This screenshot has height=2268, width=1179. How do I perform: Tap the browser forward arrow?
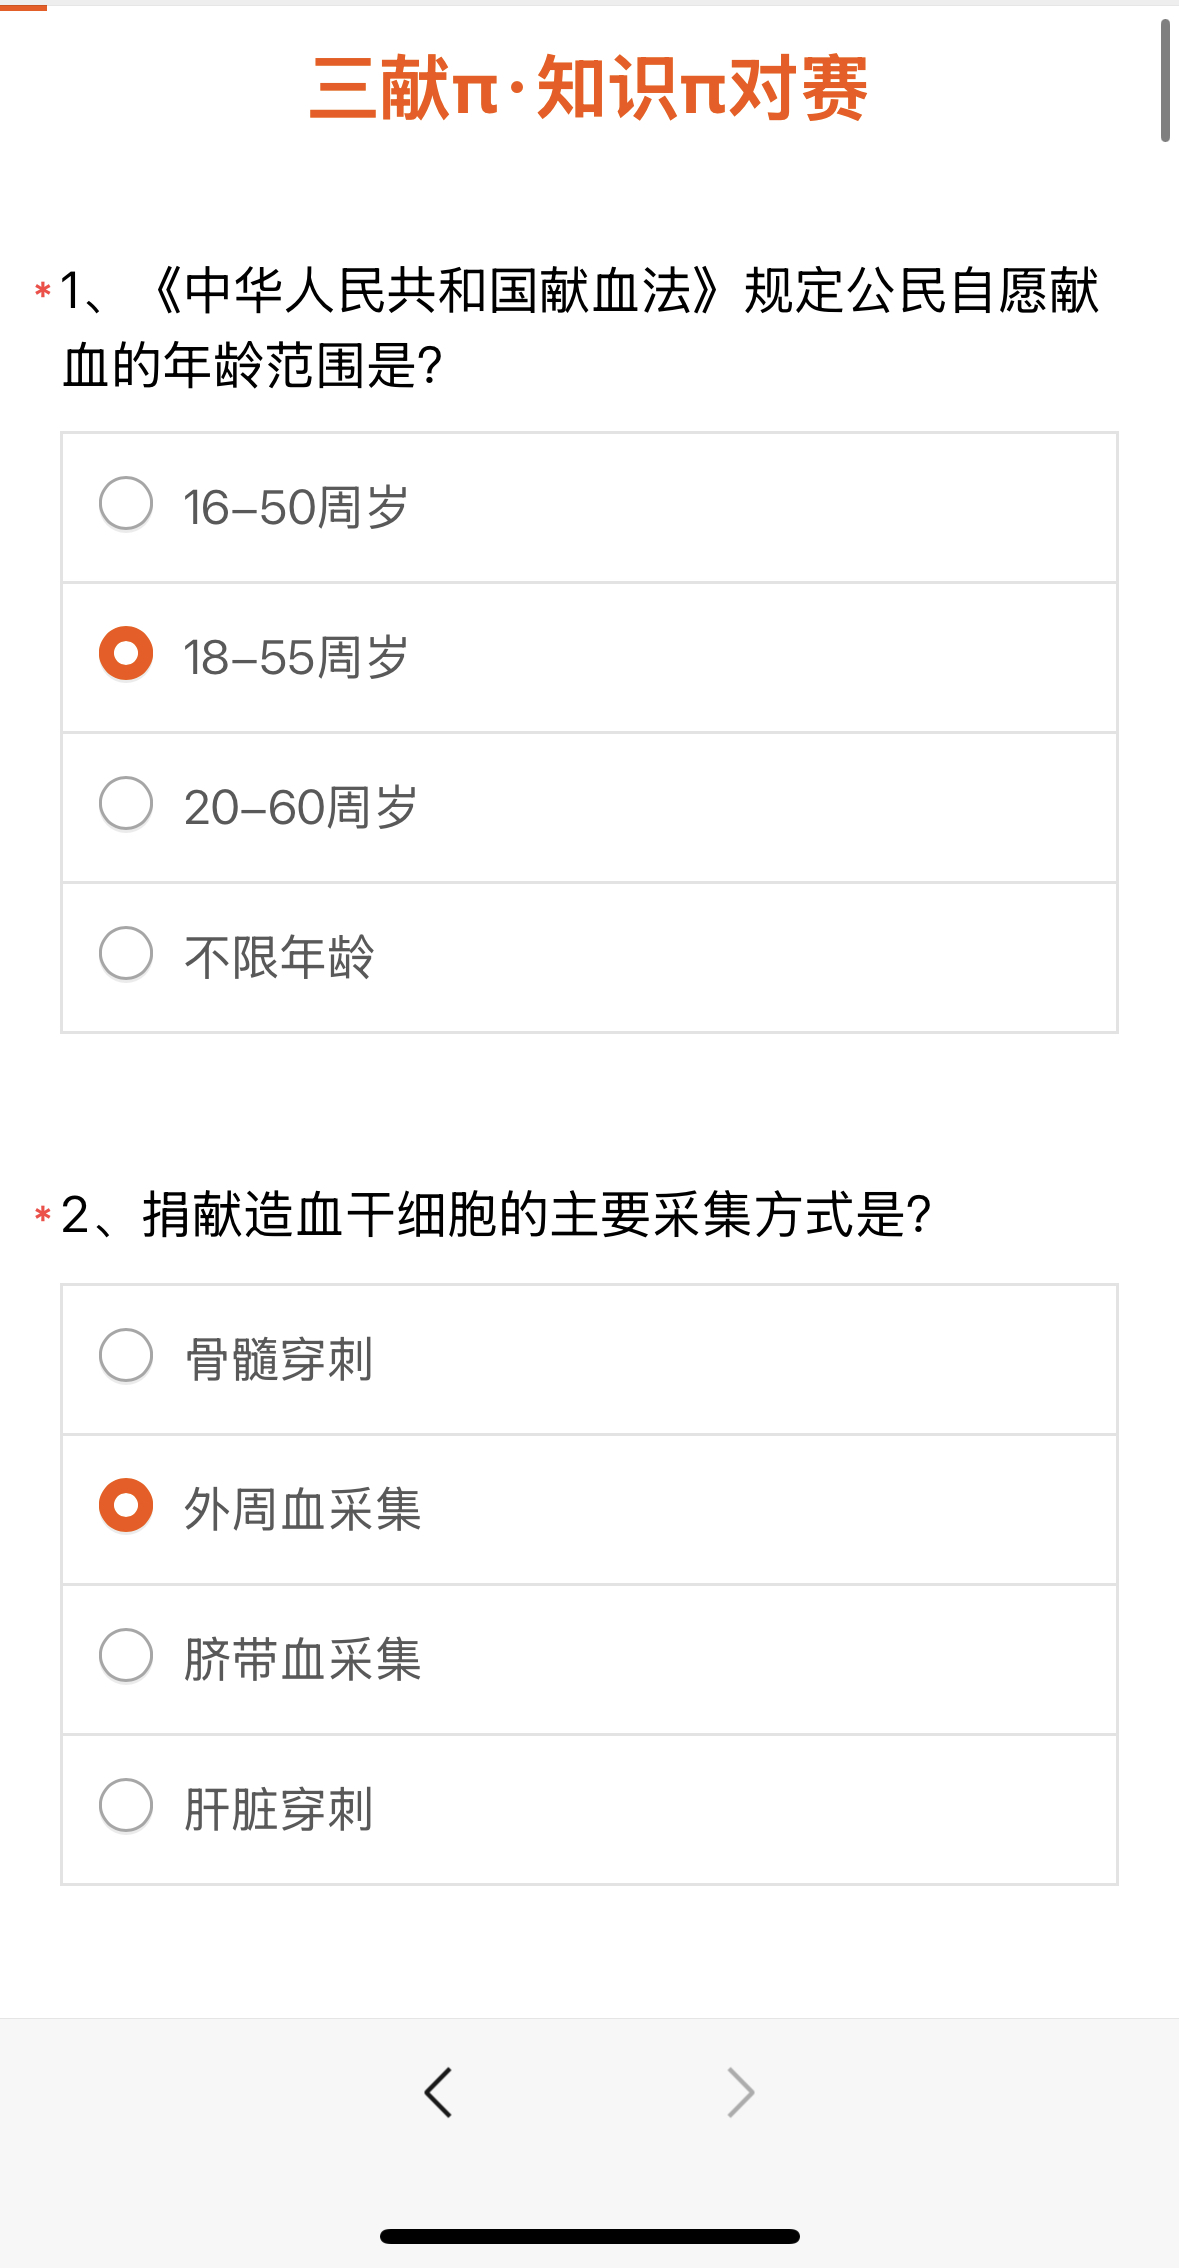pyautogui.click(x=740, y=2092)
